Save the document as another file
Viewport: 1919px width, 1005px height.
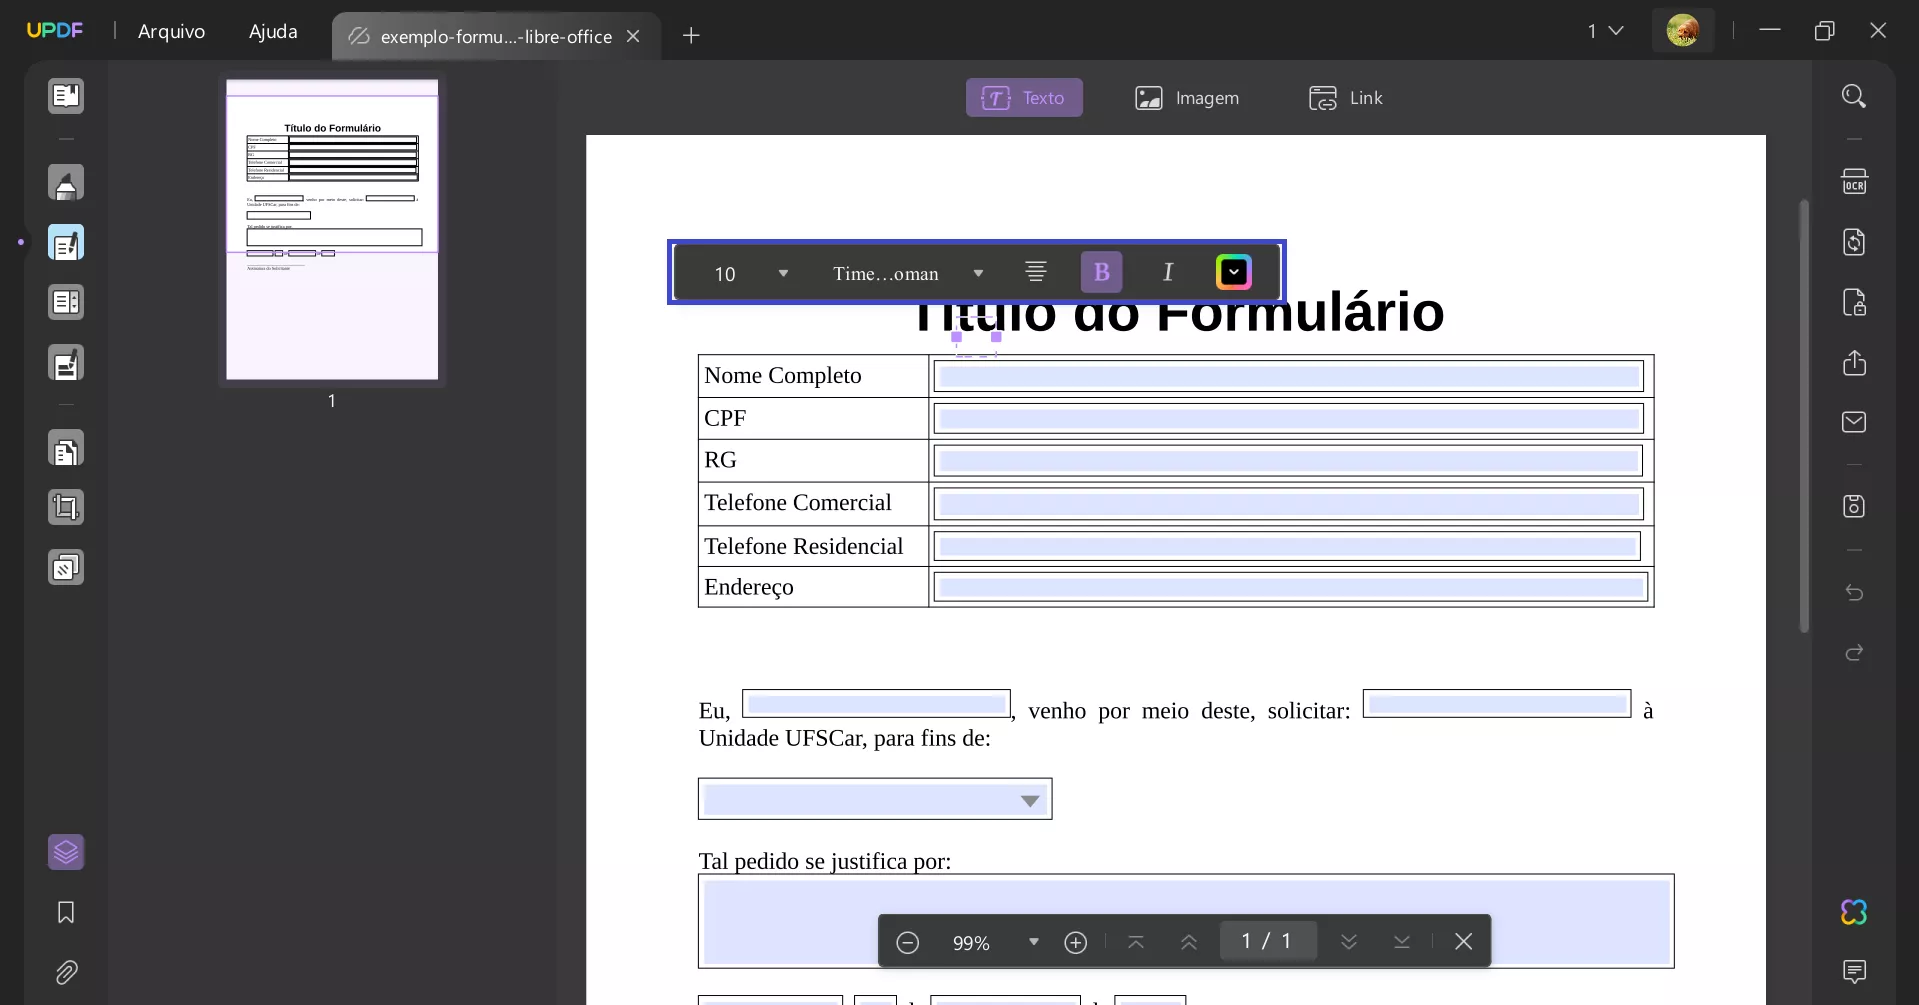pos(1854,506)
